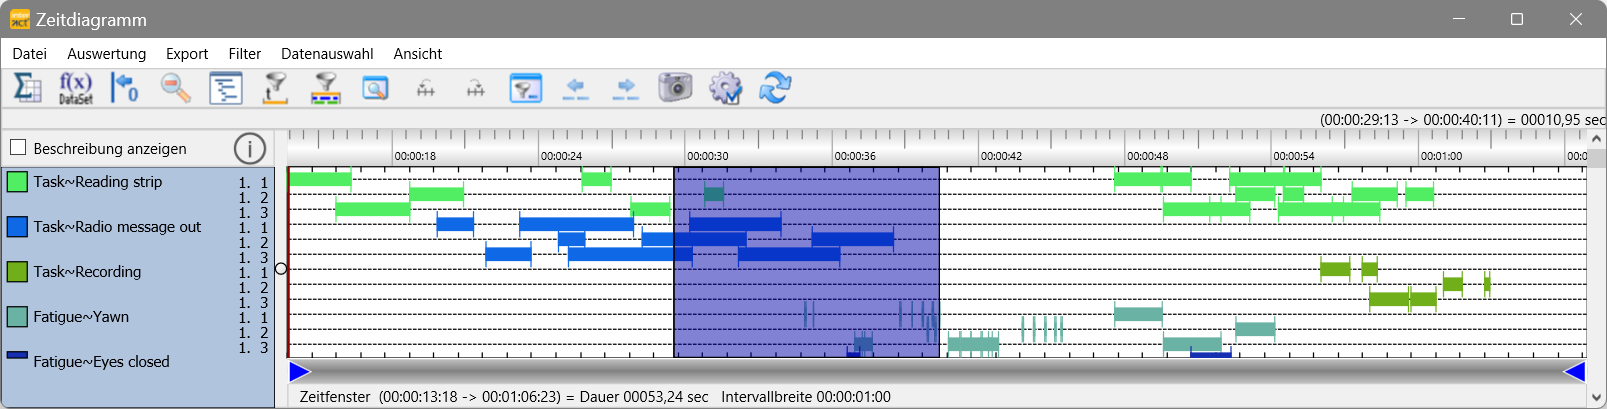
Task: Select the Fatigue~Yawn legend label
Action: click(x=81, y=317)
